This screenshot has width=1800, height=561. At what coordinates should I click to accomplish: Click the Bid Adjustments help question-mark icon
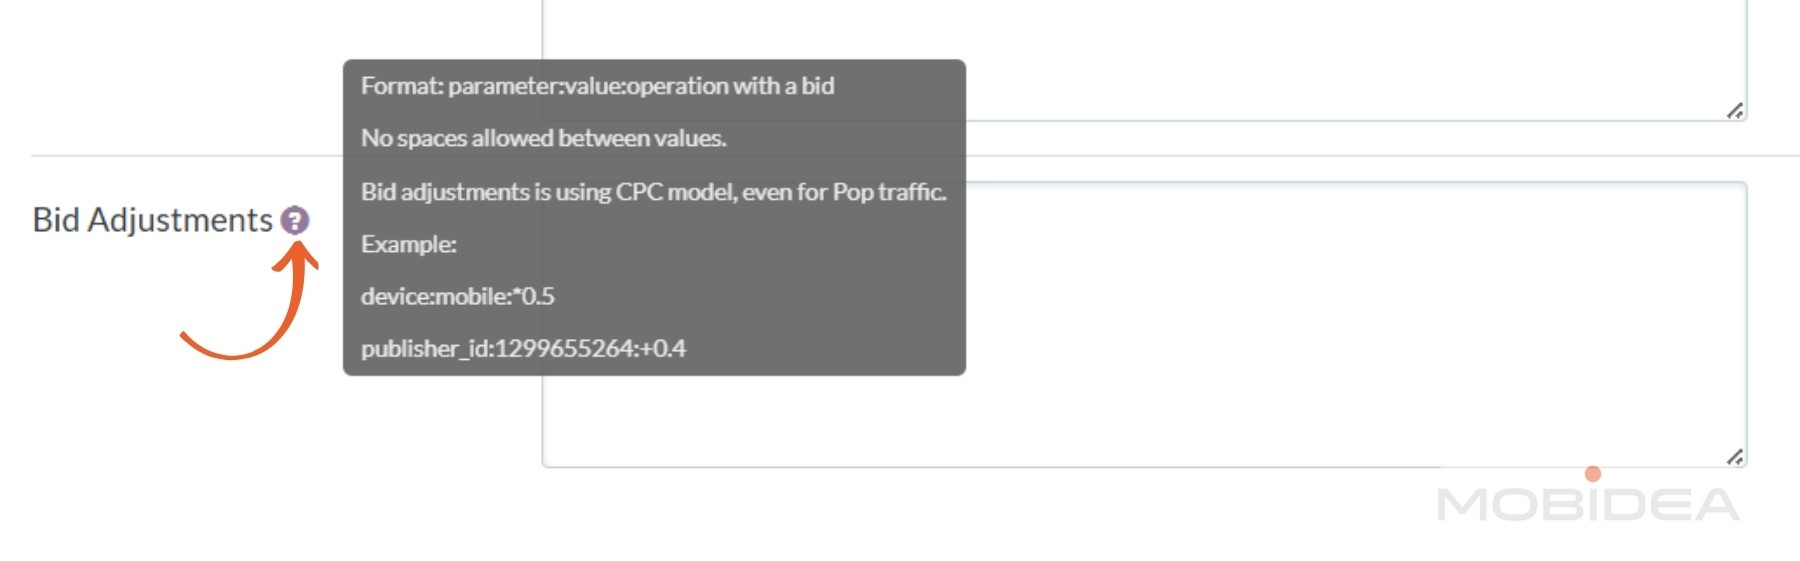click(294, 220)
